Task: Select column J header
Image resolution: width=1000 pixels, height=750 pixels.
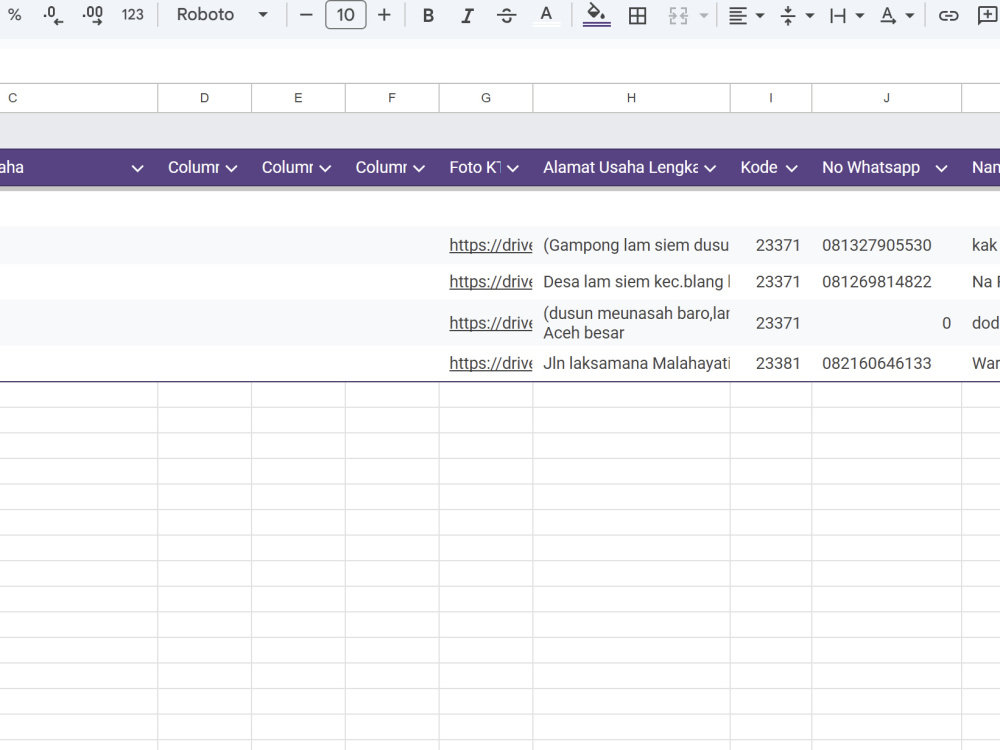Action: pyautogui.click(x=886, y=98)
